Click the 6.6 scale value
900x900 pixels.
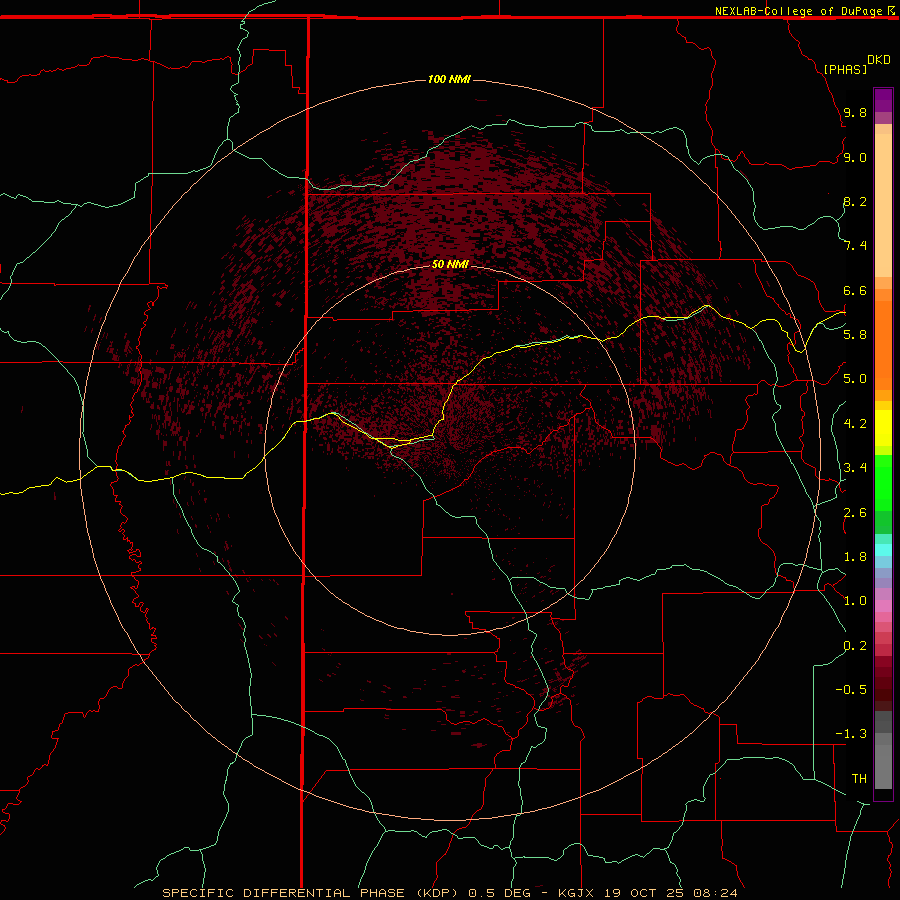(855, 290)
